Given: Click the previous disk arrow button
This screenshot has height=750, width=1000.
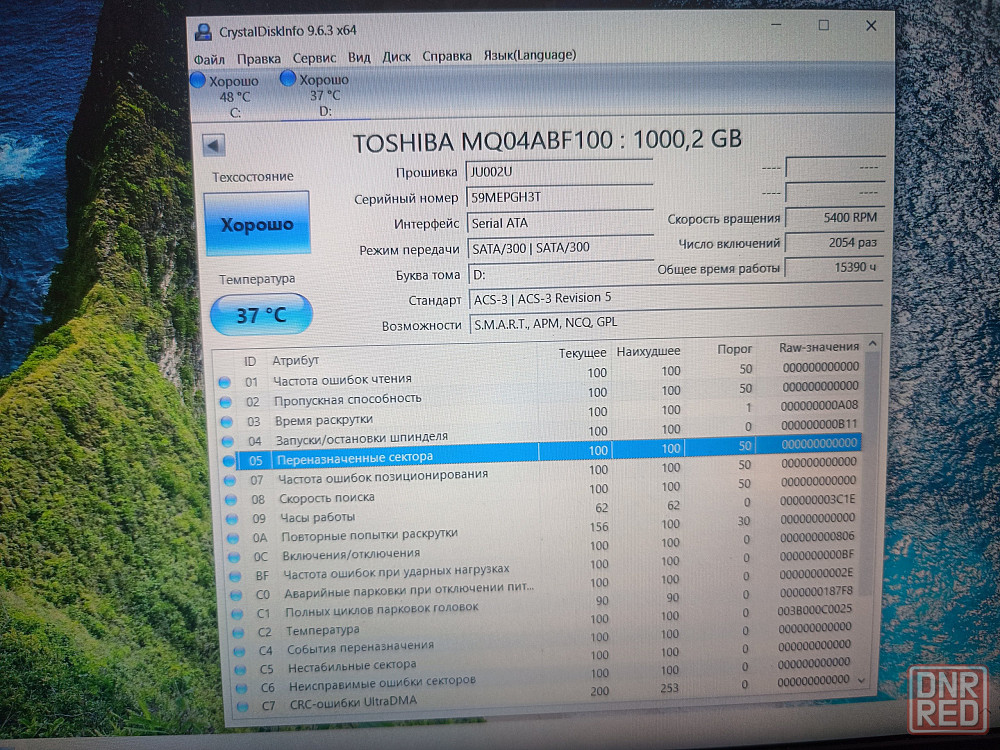Looking at the screenshot, I should click(214, 145).
